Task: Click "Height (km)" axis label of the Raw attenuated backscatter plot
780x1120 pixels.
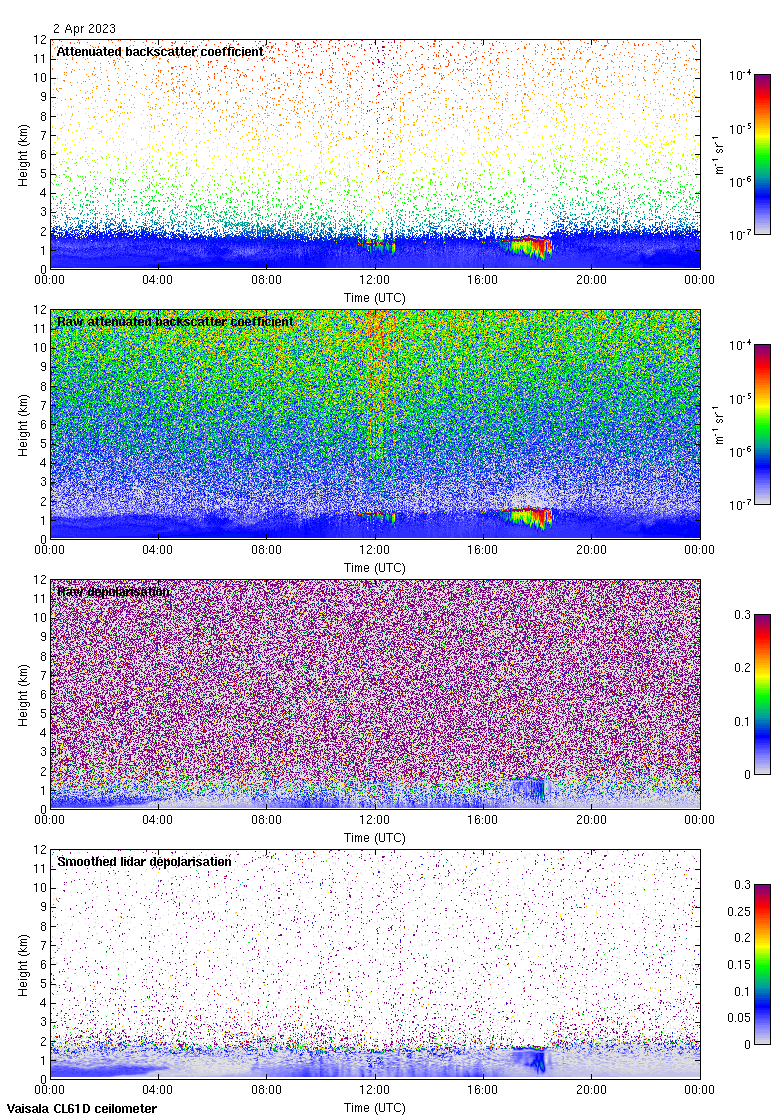Action: pos(24,425)
